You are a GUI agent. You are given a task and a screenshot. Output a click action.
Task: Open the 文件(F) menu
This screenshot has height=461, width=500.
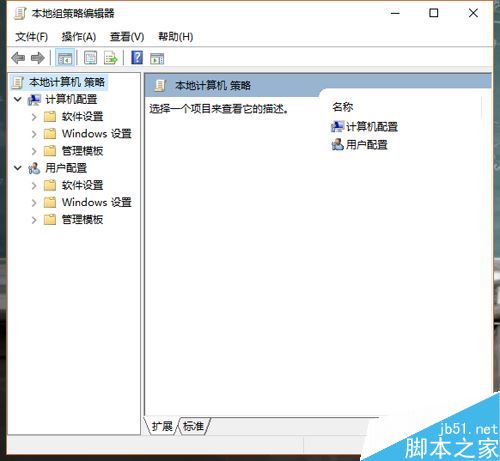click(32, 37)
